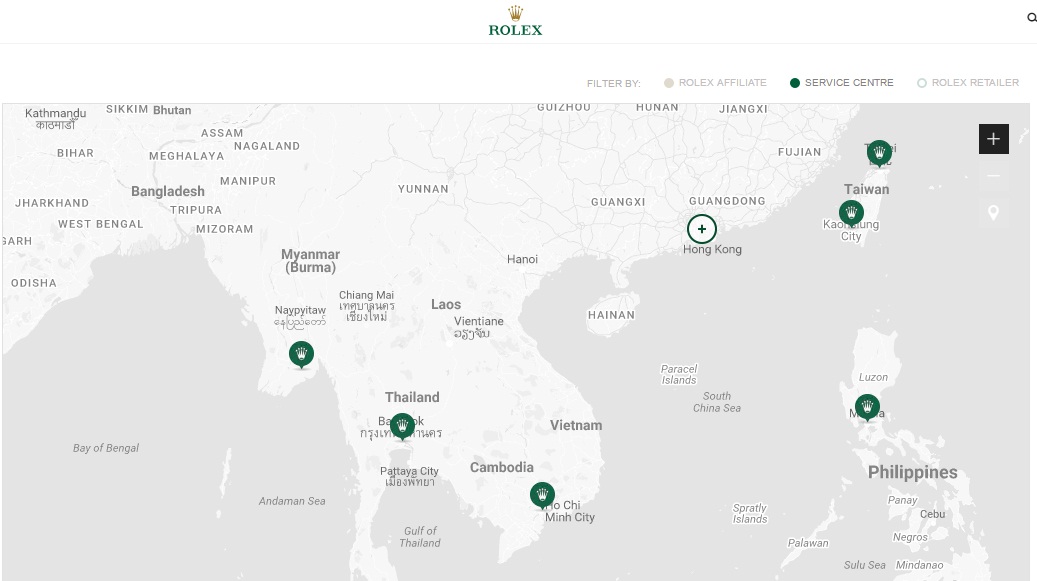
Task: Open the search magnifier icon
Action: [1032, 18]
